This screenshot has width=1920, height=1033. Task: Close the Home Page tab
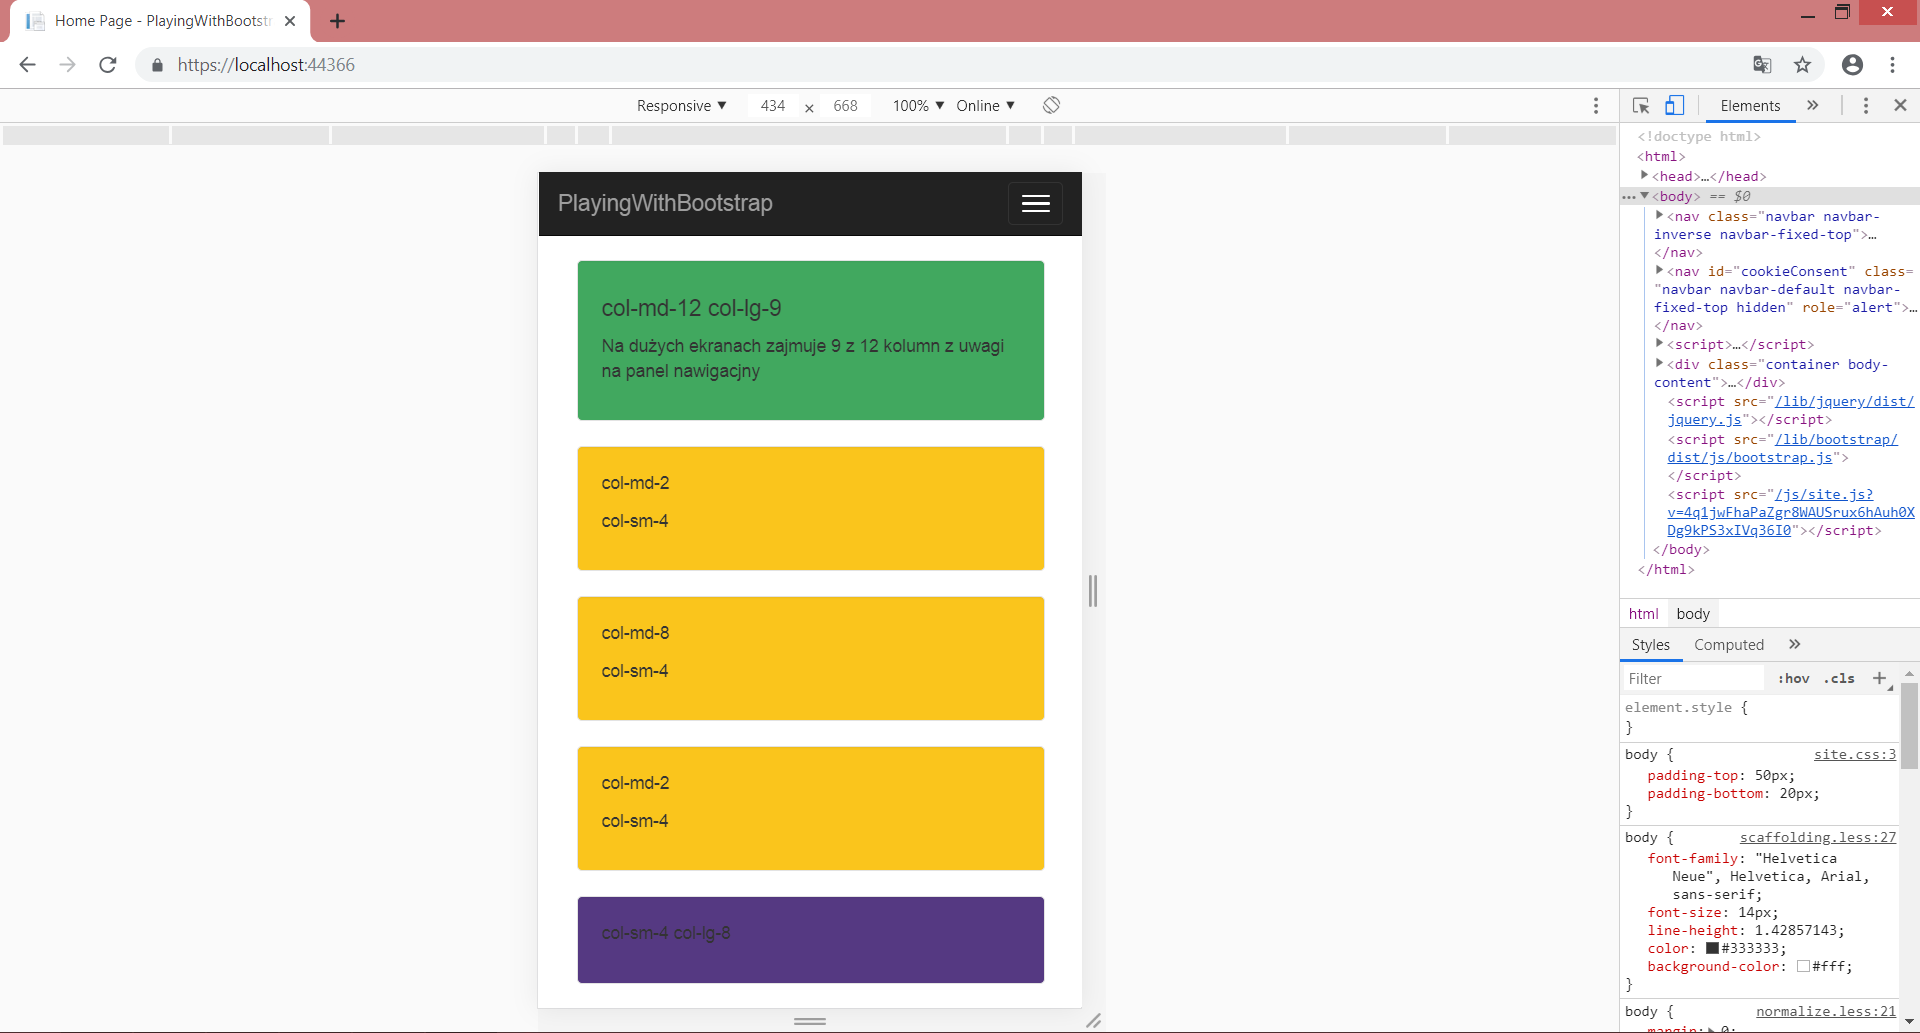point(290,21)
